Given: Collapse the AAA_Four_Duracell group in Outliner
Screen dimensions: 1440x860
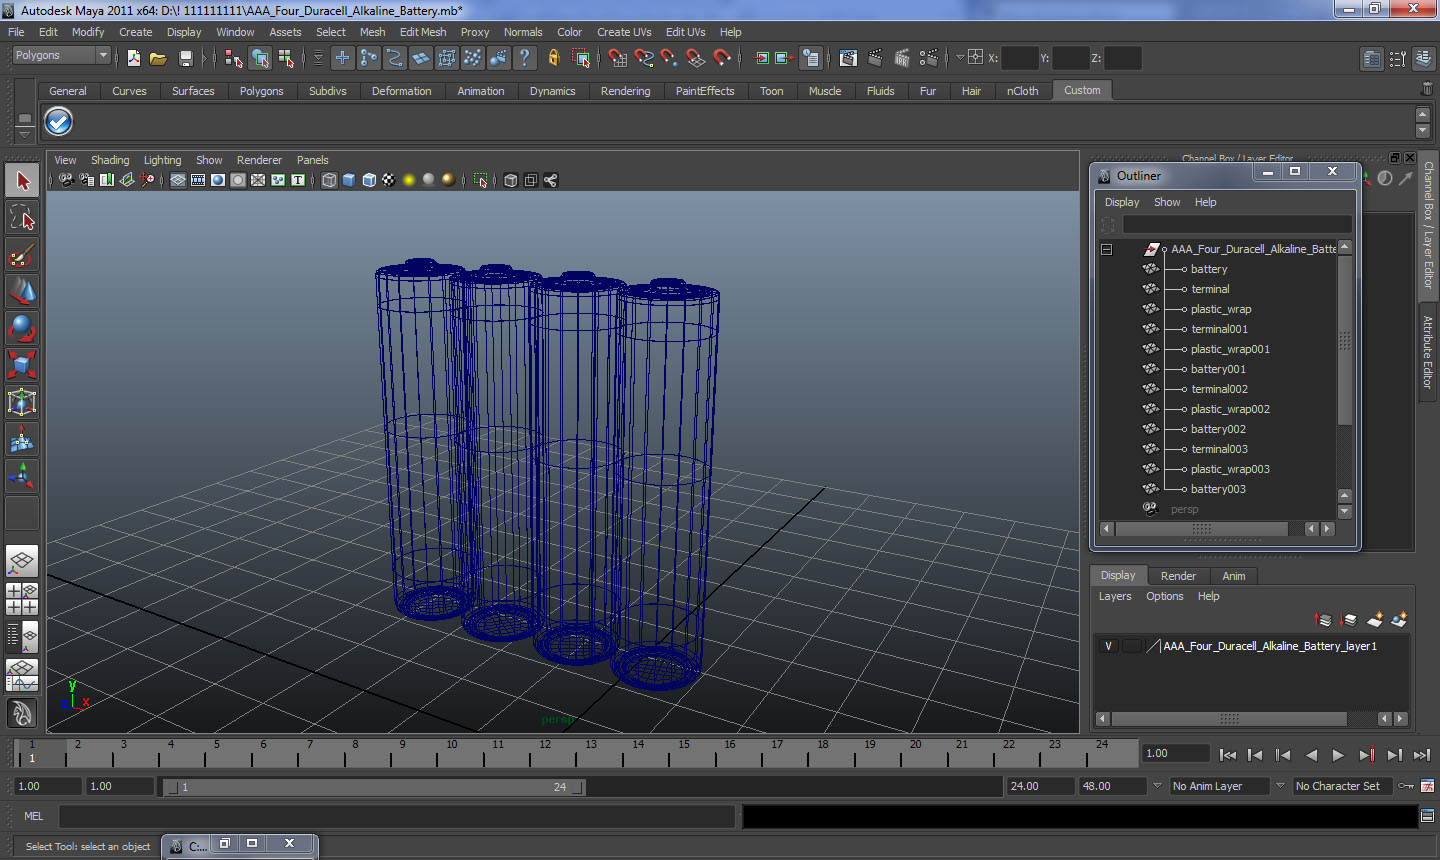Looking at the screenshot, I should click(1106, 249).
